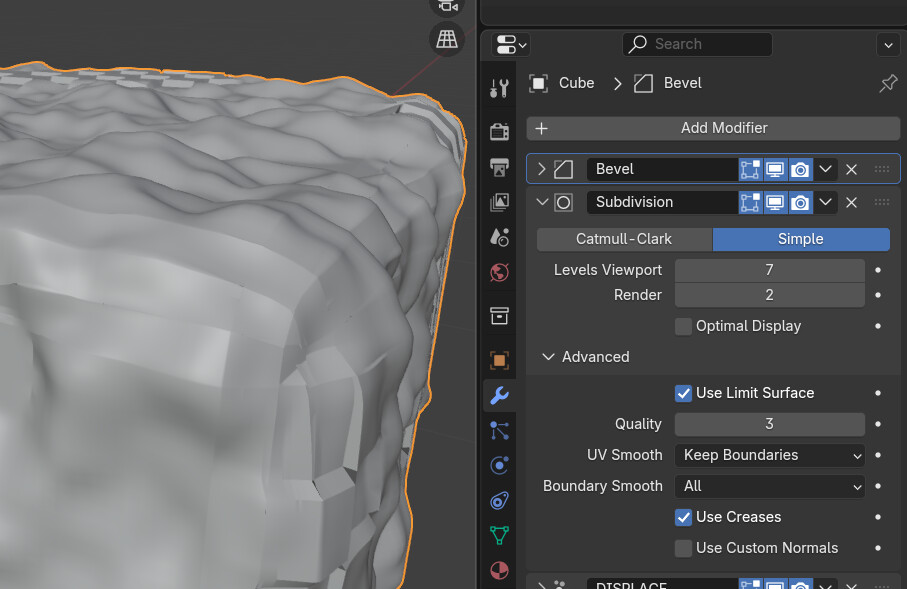This screenshot has height=589, width=907.
Task: Collapse the Advanced section
Action: [548, 357]
